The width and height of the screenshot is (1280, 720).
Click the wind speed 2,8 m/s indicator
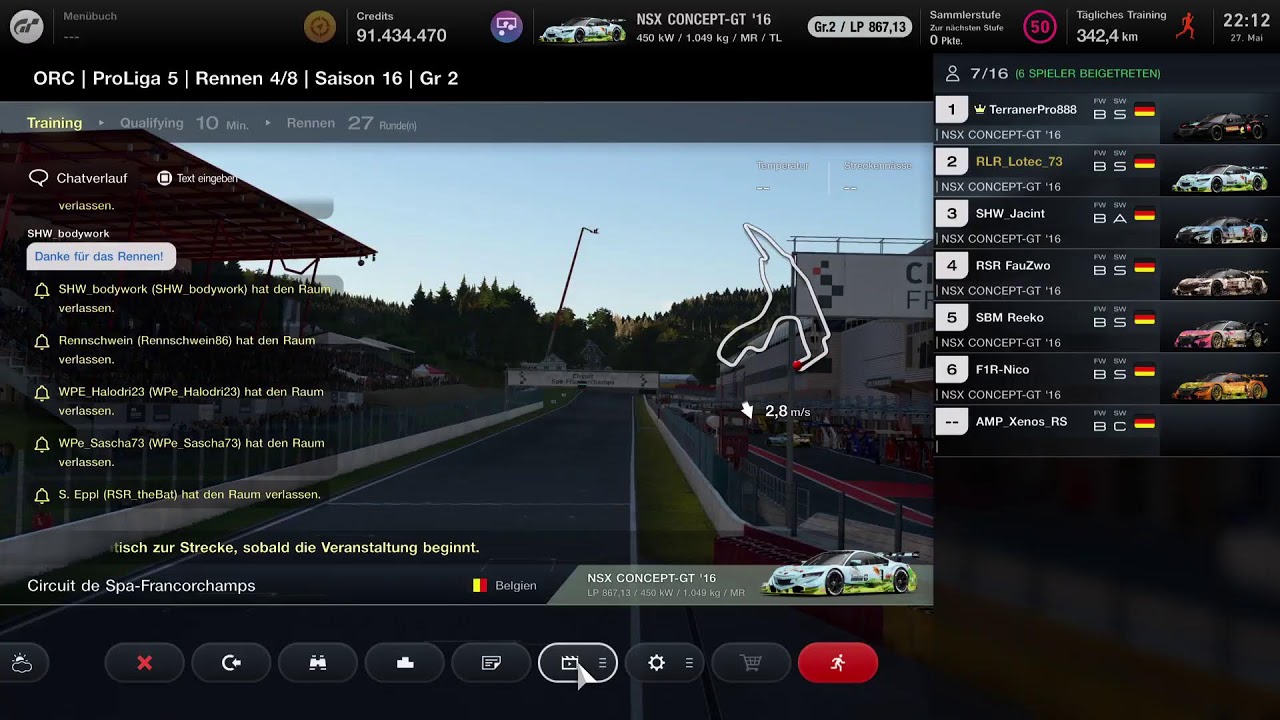[x=776, y=411]
